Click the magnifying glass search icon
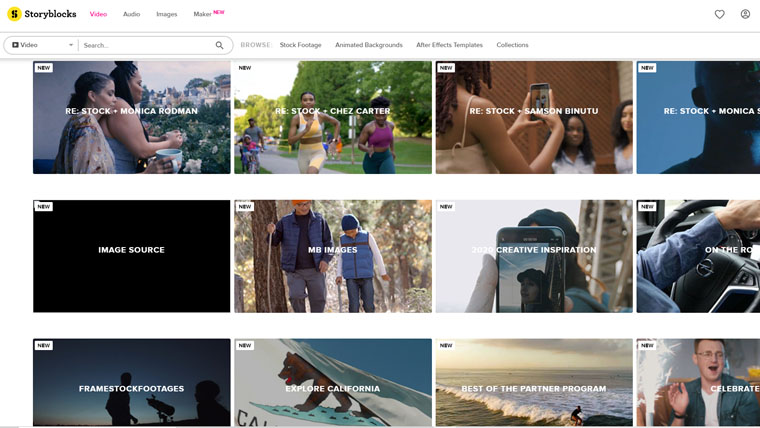This screenshot has height=428, width=760. [220, 45]
